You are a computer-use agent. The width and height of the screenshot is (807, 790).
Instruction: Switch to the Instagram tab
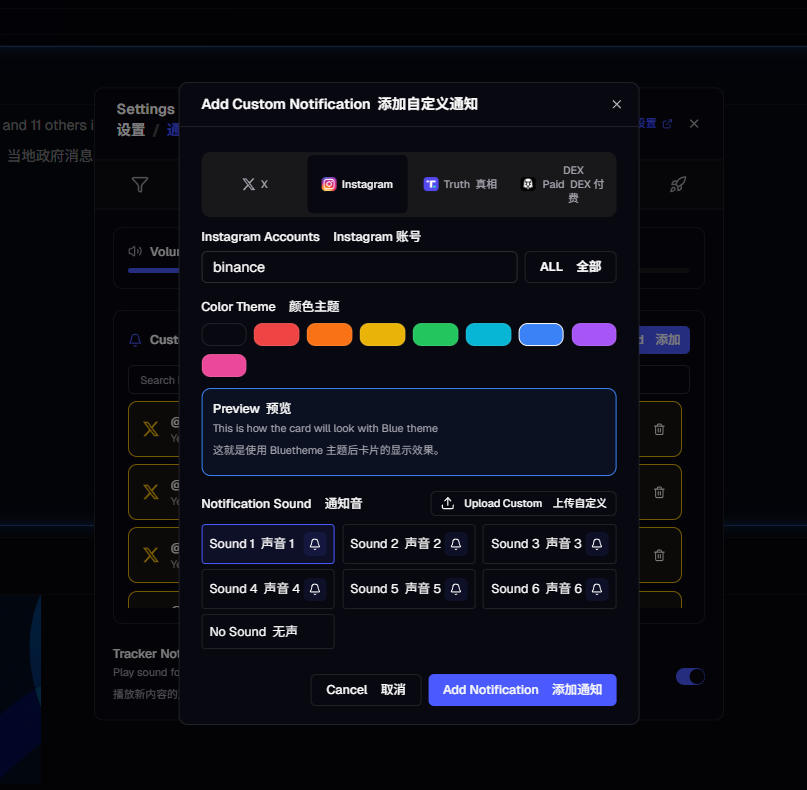click(x=357, y=184)
